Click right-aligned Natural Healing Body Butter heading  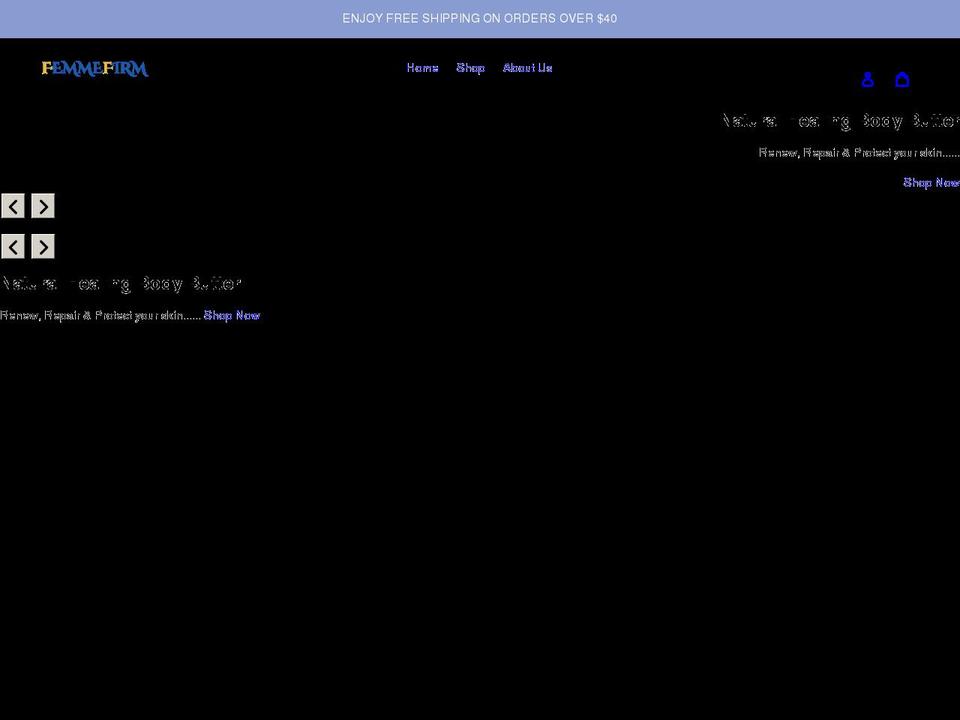(x=841, y=121)
